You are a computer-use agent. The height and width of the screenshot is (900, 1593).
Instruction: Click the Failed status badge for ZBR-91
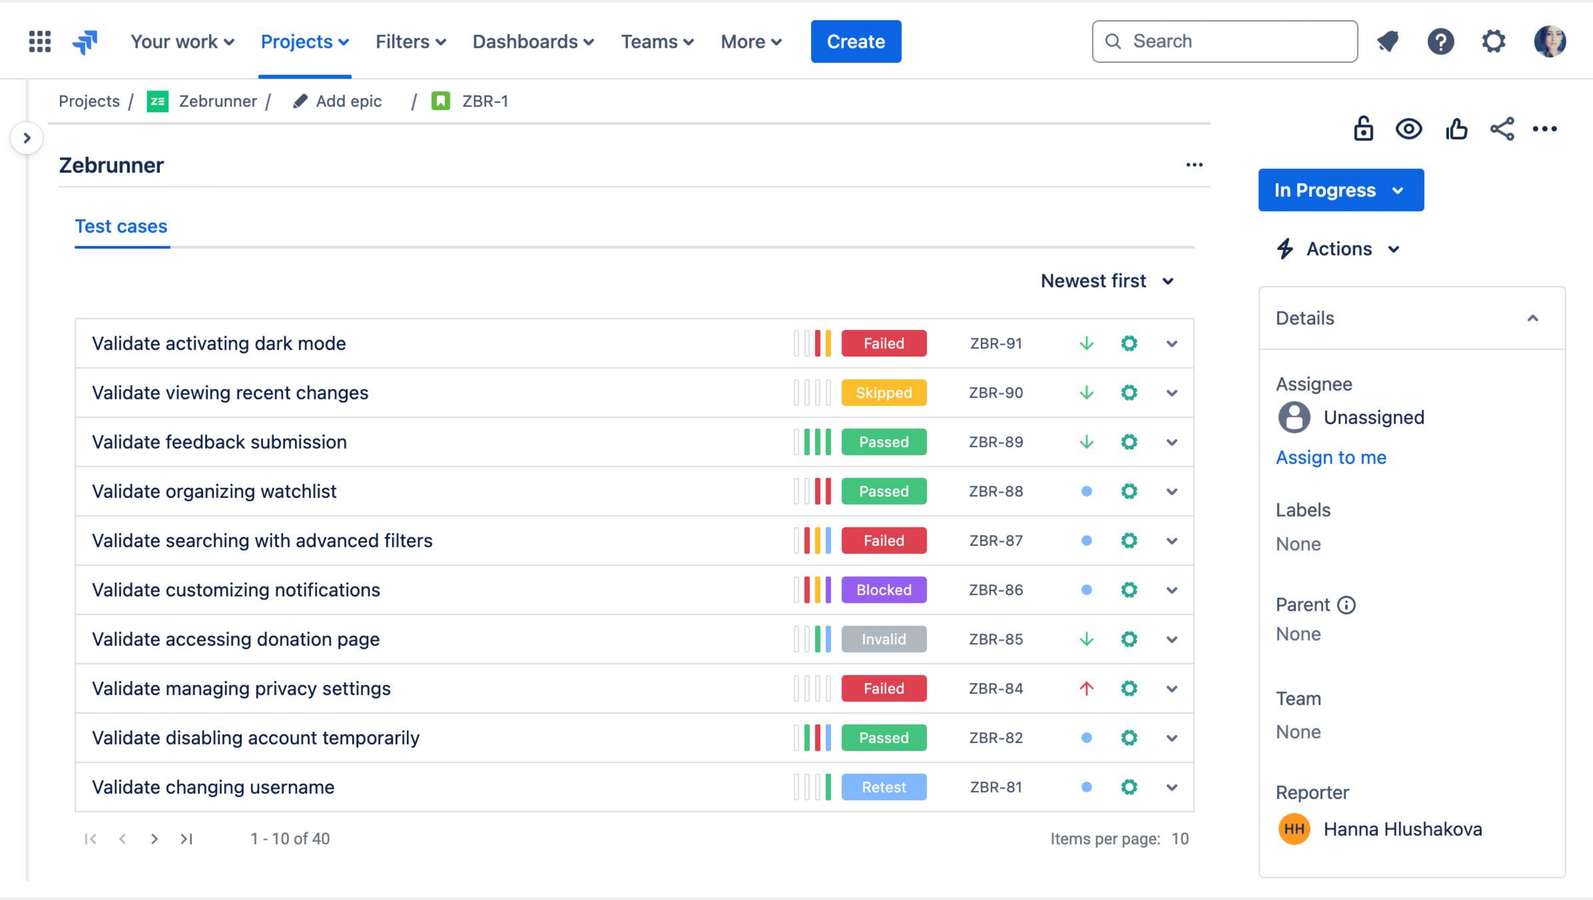click(x=884, y=343)
